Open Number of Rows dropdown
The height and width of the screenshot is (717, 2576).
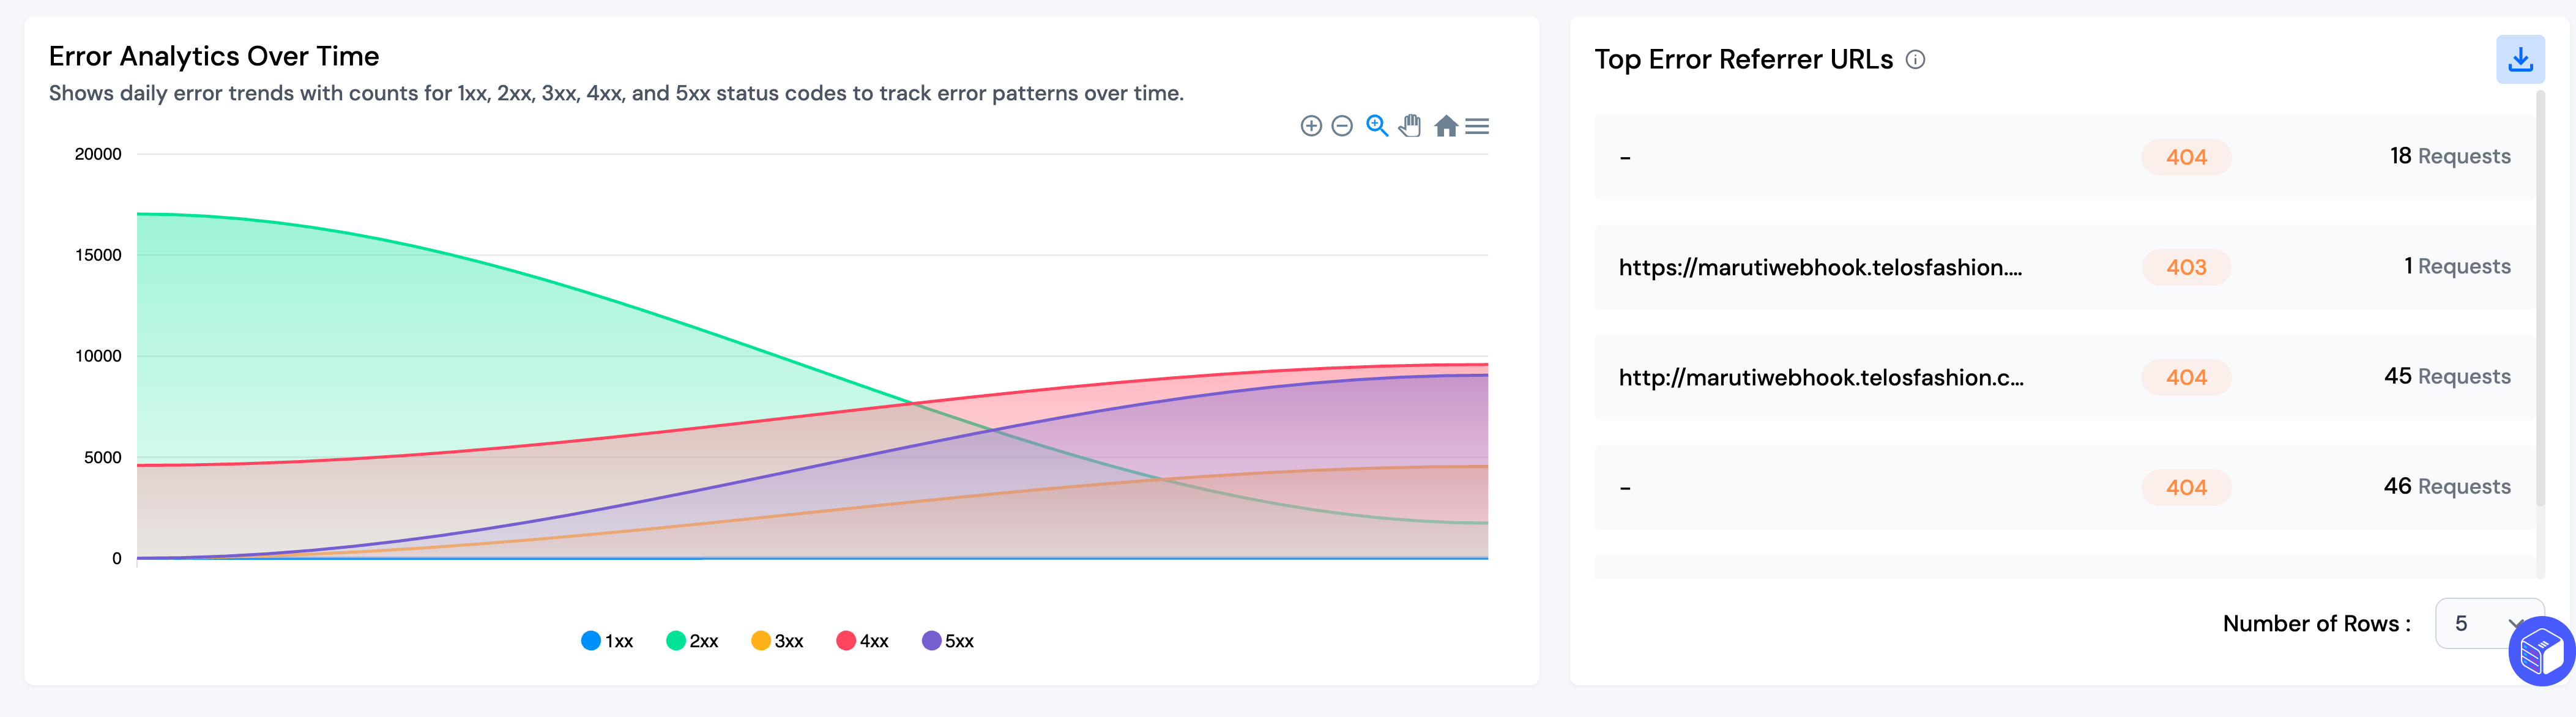click(2486, 624)
